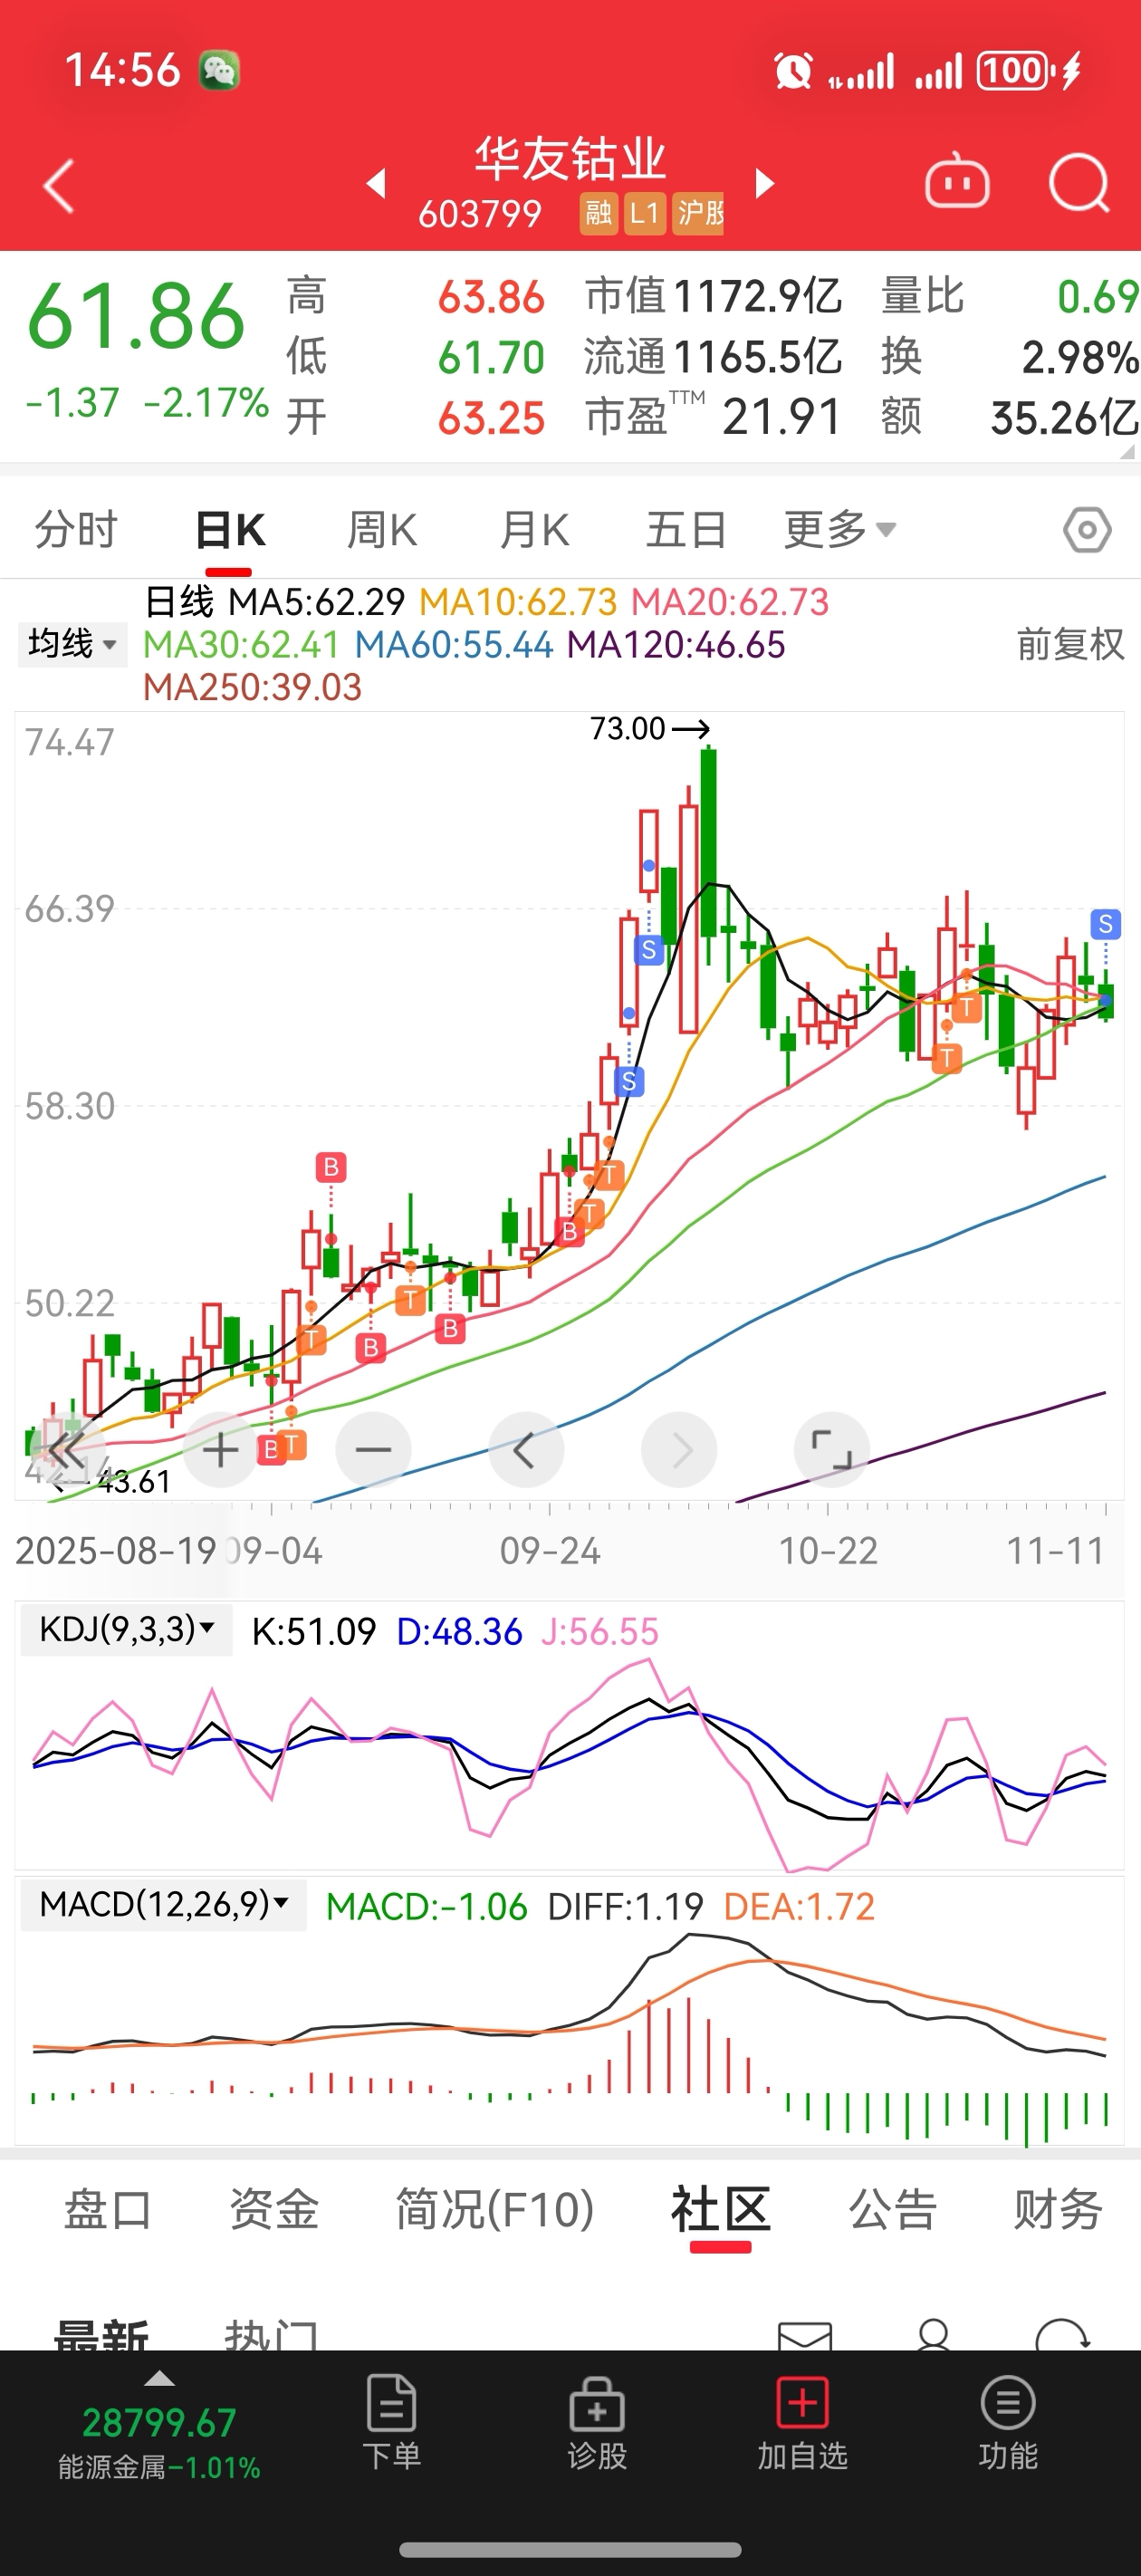Tap the refresh icon in the community section
The height and width of the screenshot is (2576, 1141).
click(1062, 2335)
